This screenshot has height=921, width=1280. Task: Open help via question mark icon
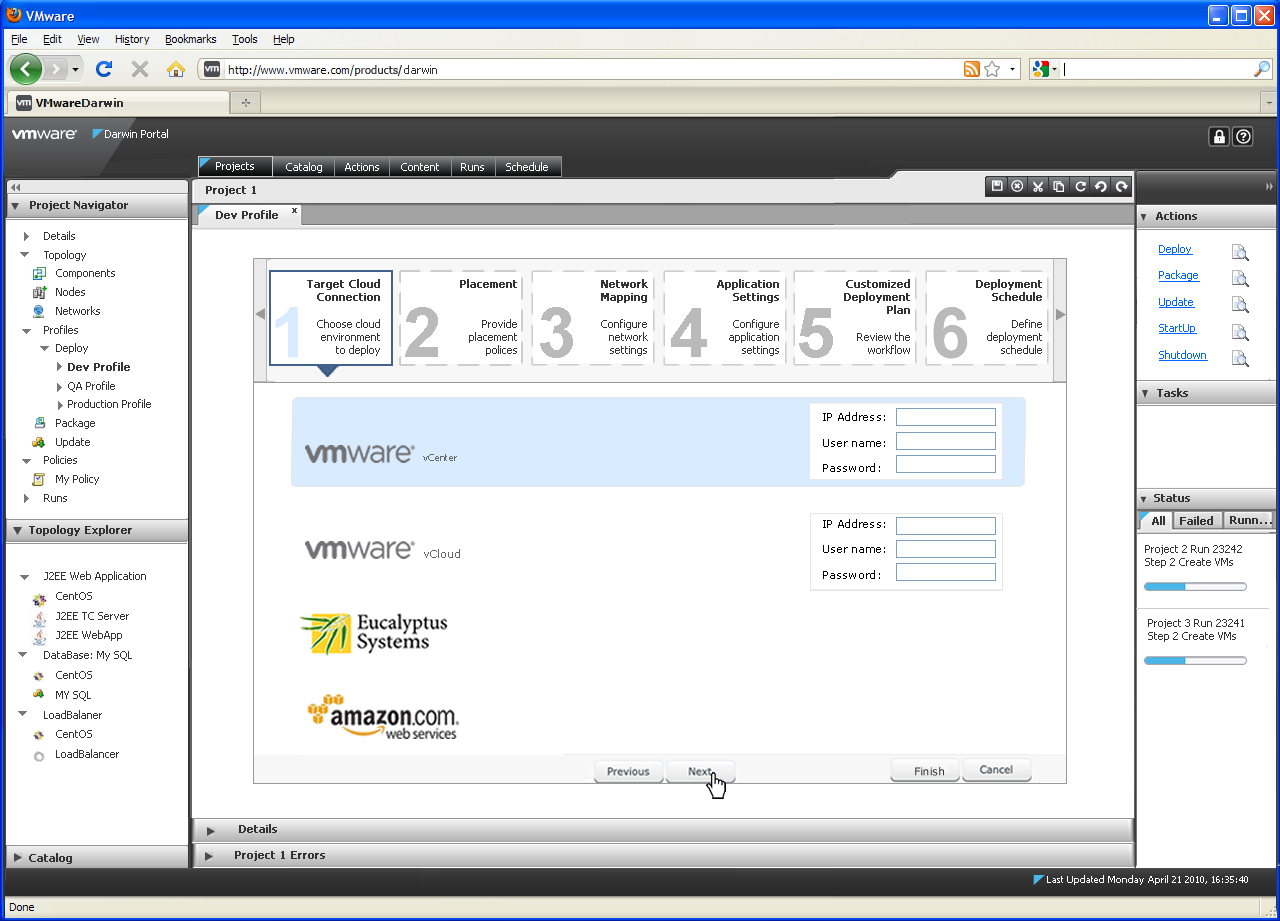pyautogui.click(x=1243, y=137)
